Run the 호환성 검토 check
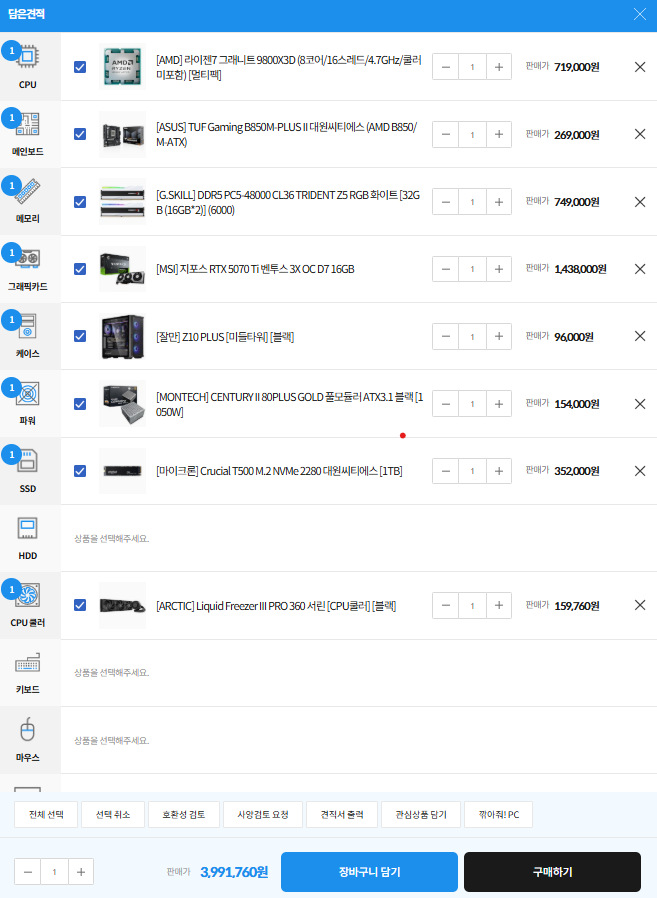 183,814
